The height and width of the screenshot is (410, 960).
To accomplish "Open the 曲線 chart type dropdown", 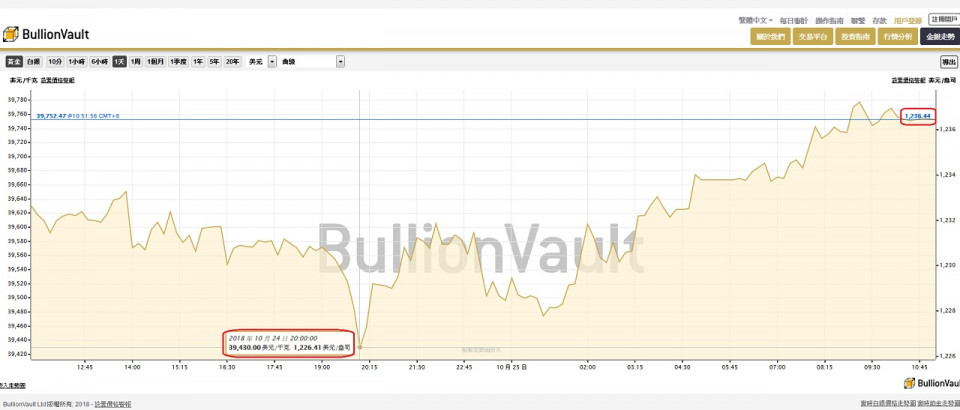I will click(312, 62).
